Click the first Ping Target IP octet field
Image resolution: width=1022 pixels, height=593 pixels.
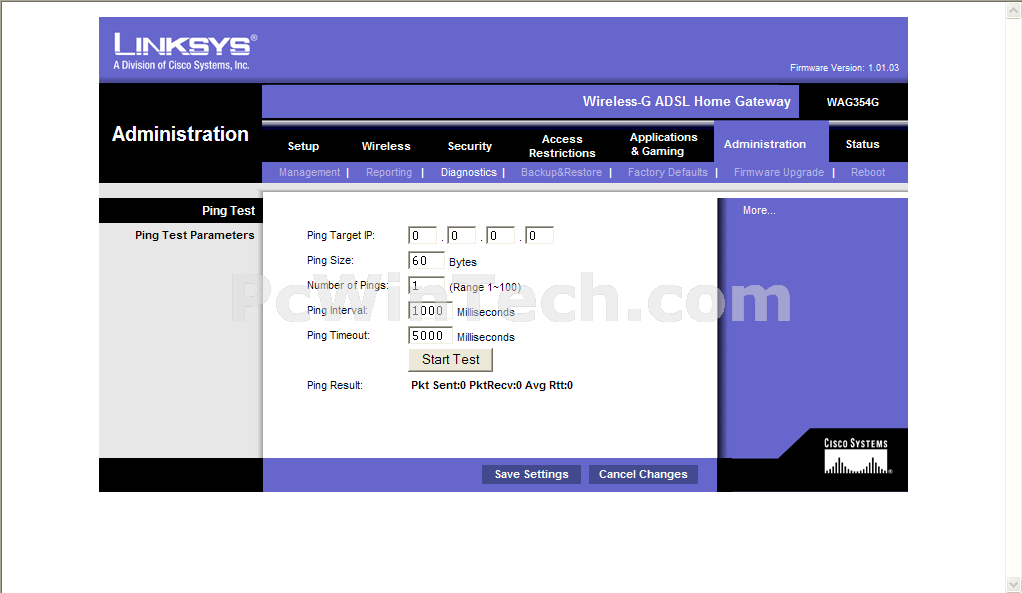tap(422, 235)
